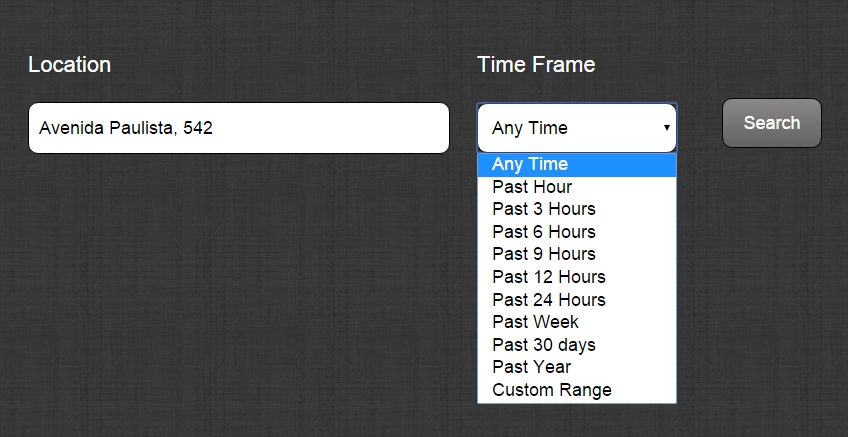Select the highlighted Any Time option
Image resolution: width=848 pixels, height=437 pixels.
pos(577,164)
